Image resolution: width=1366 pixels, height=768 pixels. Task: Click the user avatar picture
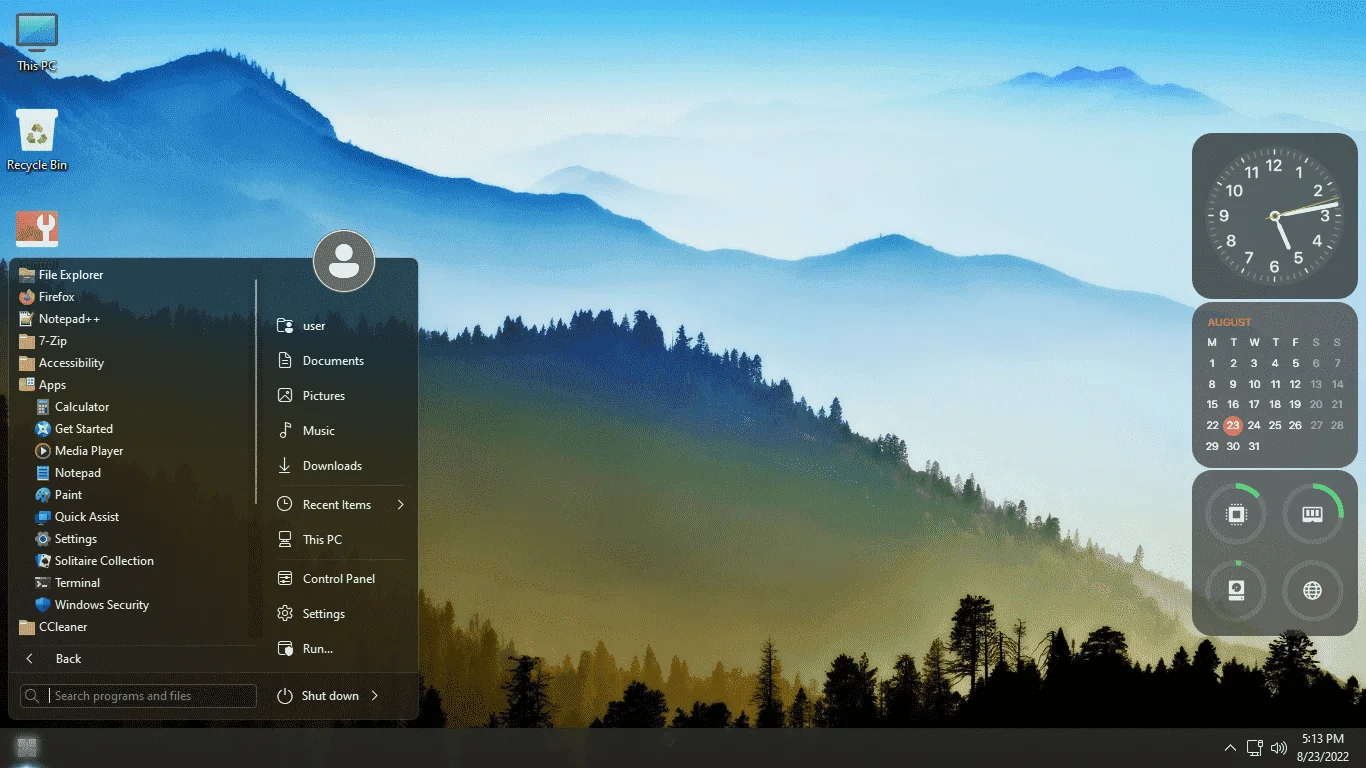[344, 261]
